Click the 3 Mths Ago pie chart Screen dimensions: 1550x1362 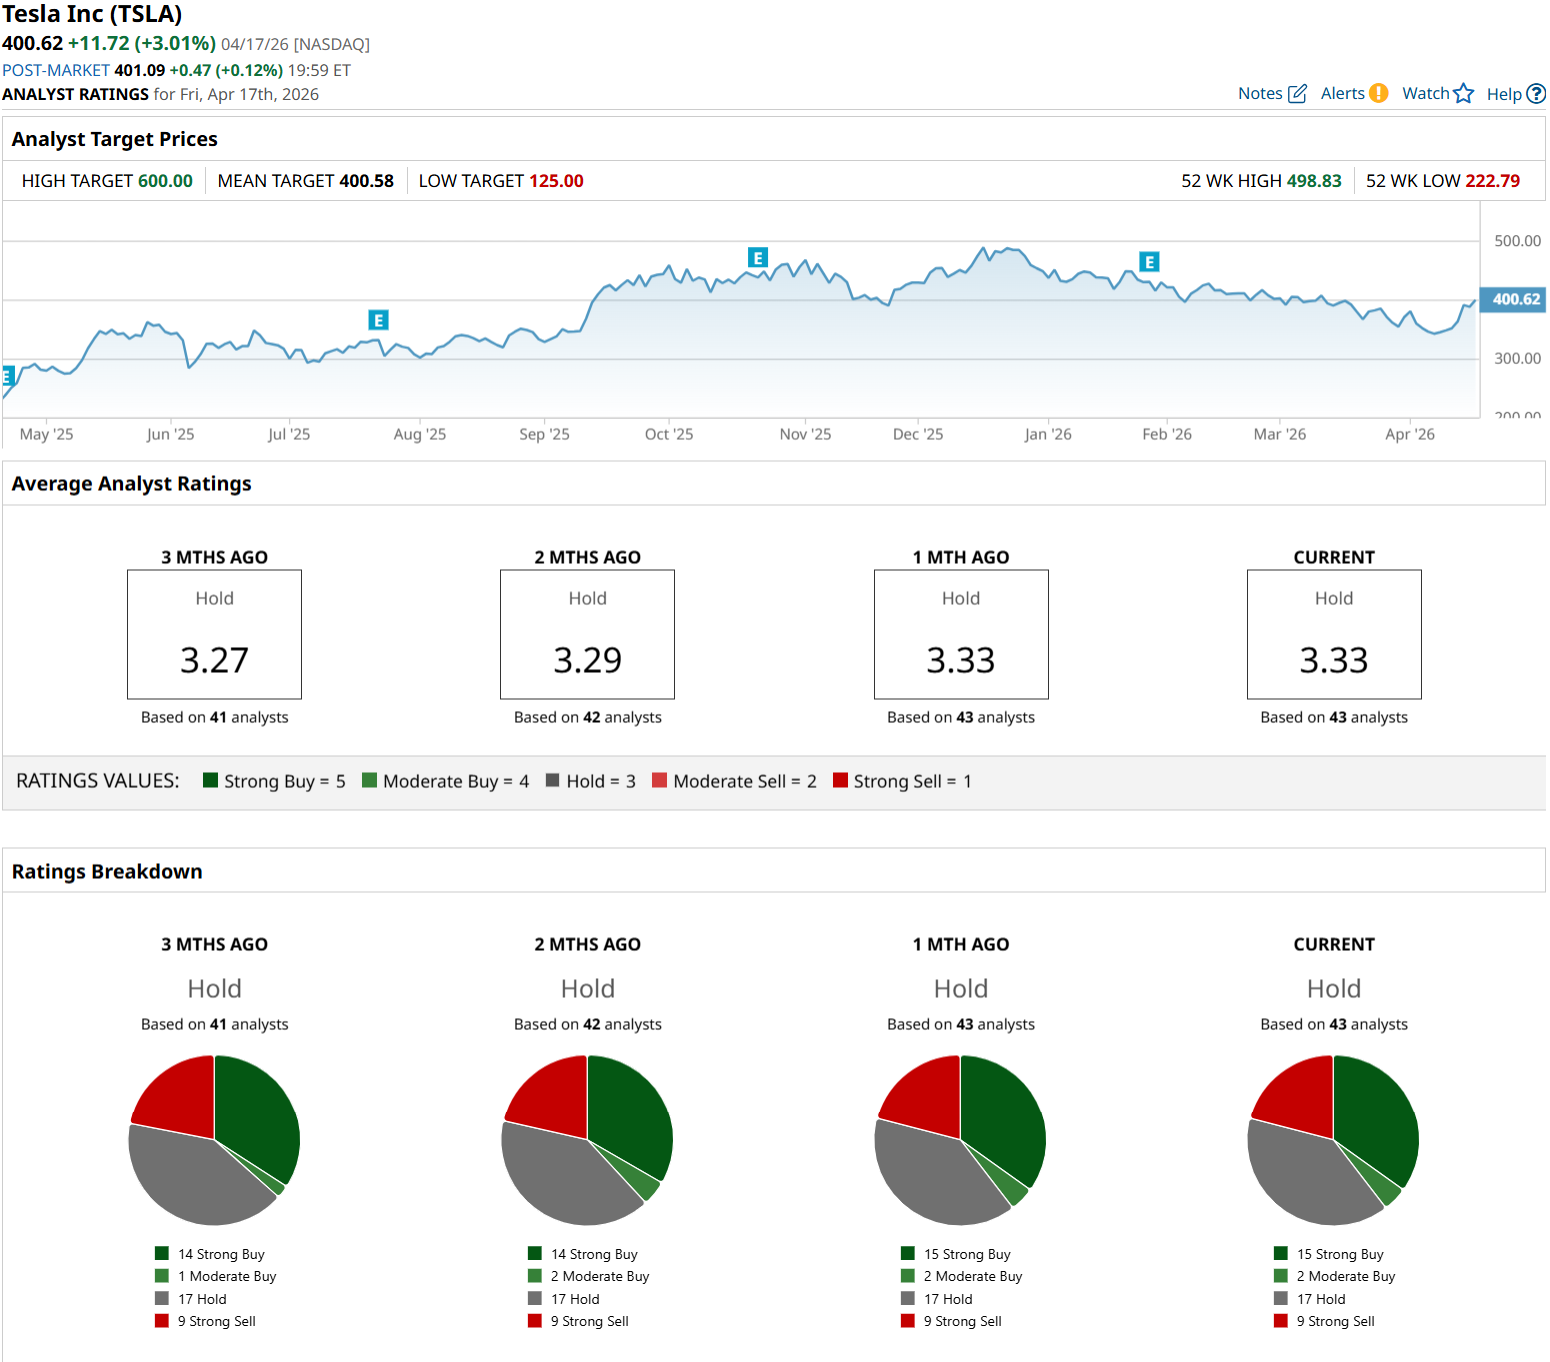point(214,1140)
